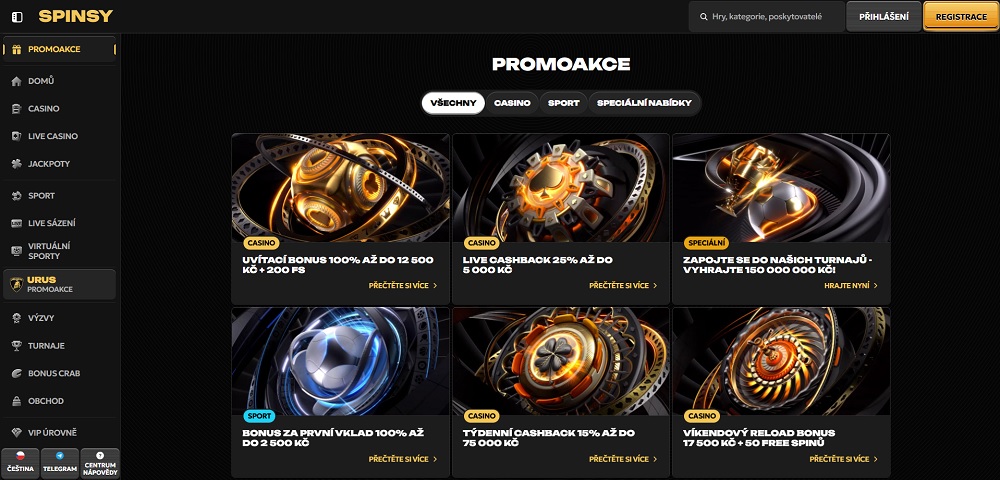Click the Registrace button
The image size is (1000, 480).
click(961, 17)
